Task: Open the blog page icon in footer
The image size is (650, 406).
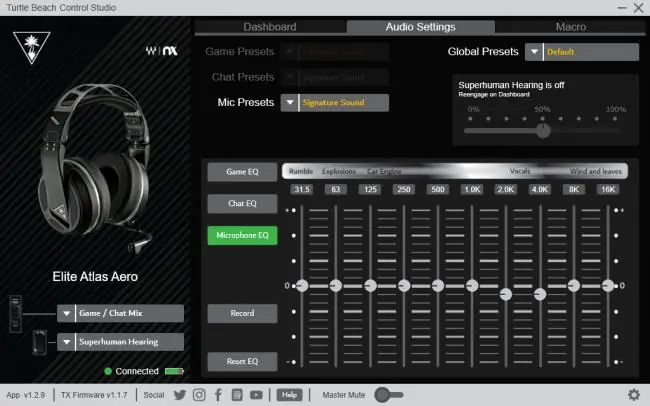Action: click(x=237, y=395)
